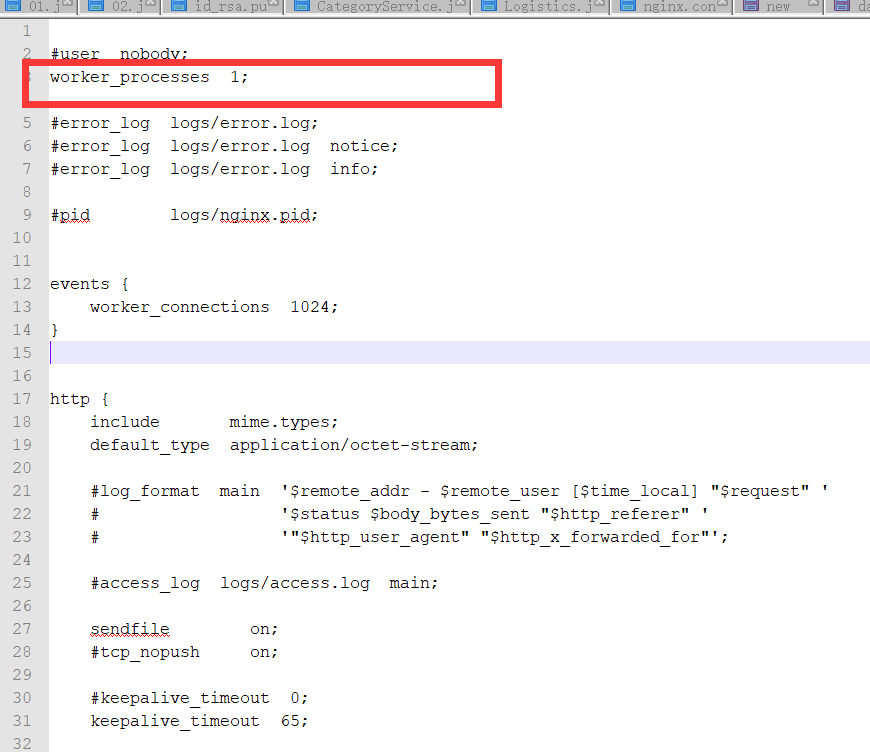This screenshot has width=870, height=752.
Task: Click 'mime.types;' text
Action: coord(284,422)
